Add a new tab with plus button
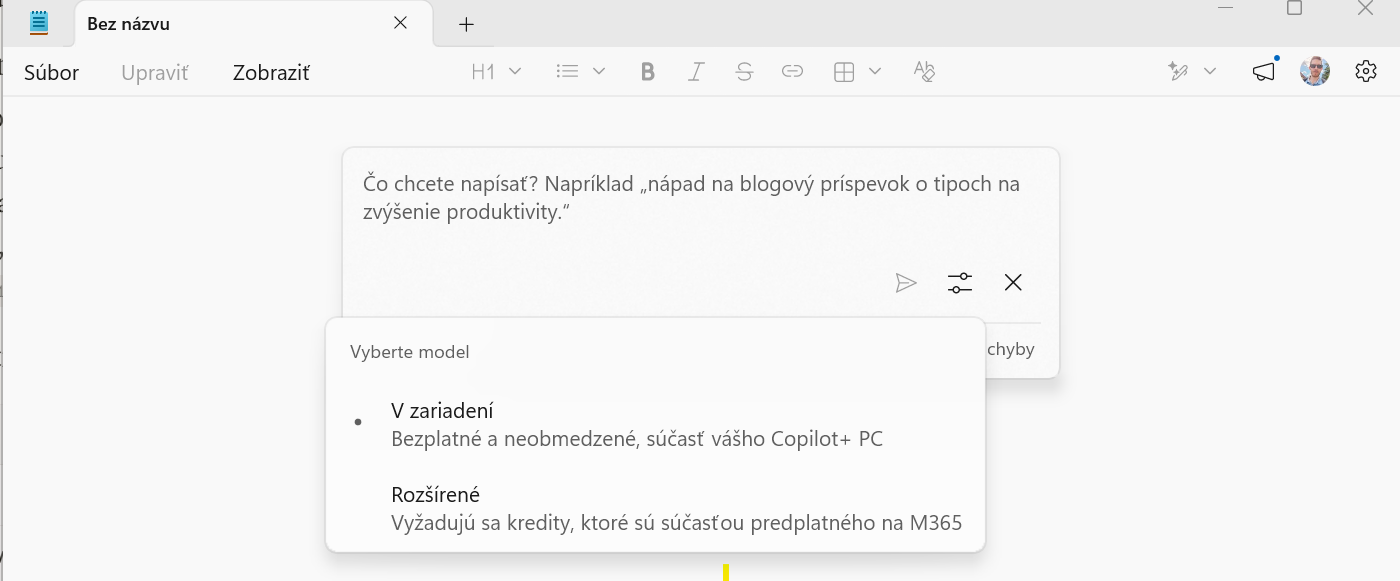 tap(466, 25)
